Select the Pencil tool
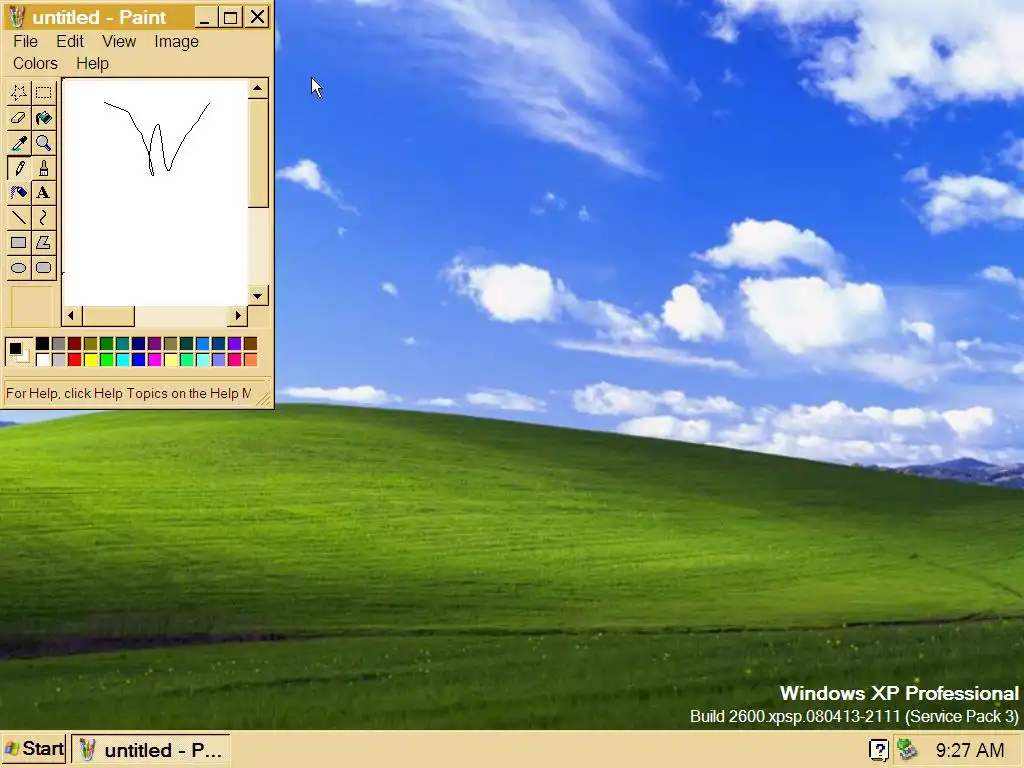The image size is (1024, 768). point(19,168)
